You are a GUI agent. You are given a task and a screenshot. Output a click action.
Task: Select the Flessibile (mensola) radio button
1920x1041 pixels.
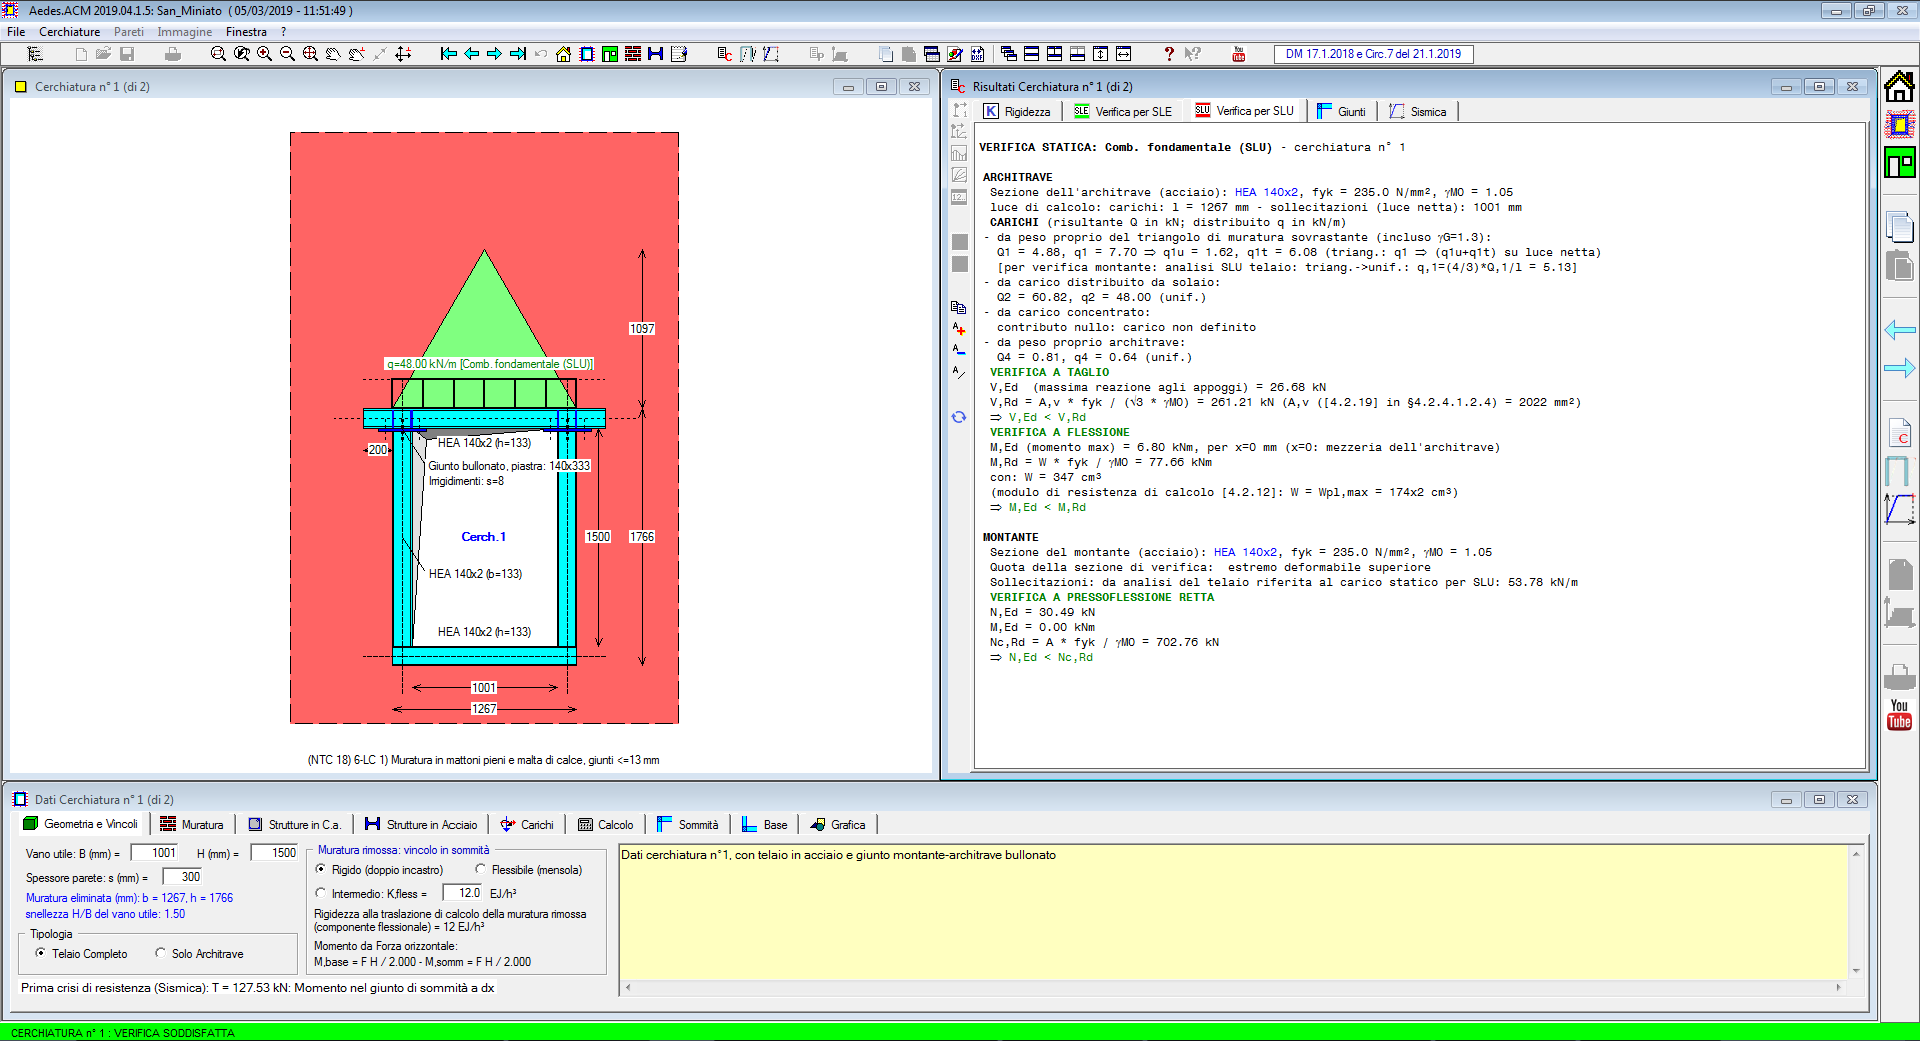pos(481,870)
